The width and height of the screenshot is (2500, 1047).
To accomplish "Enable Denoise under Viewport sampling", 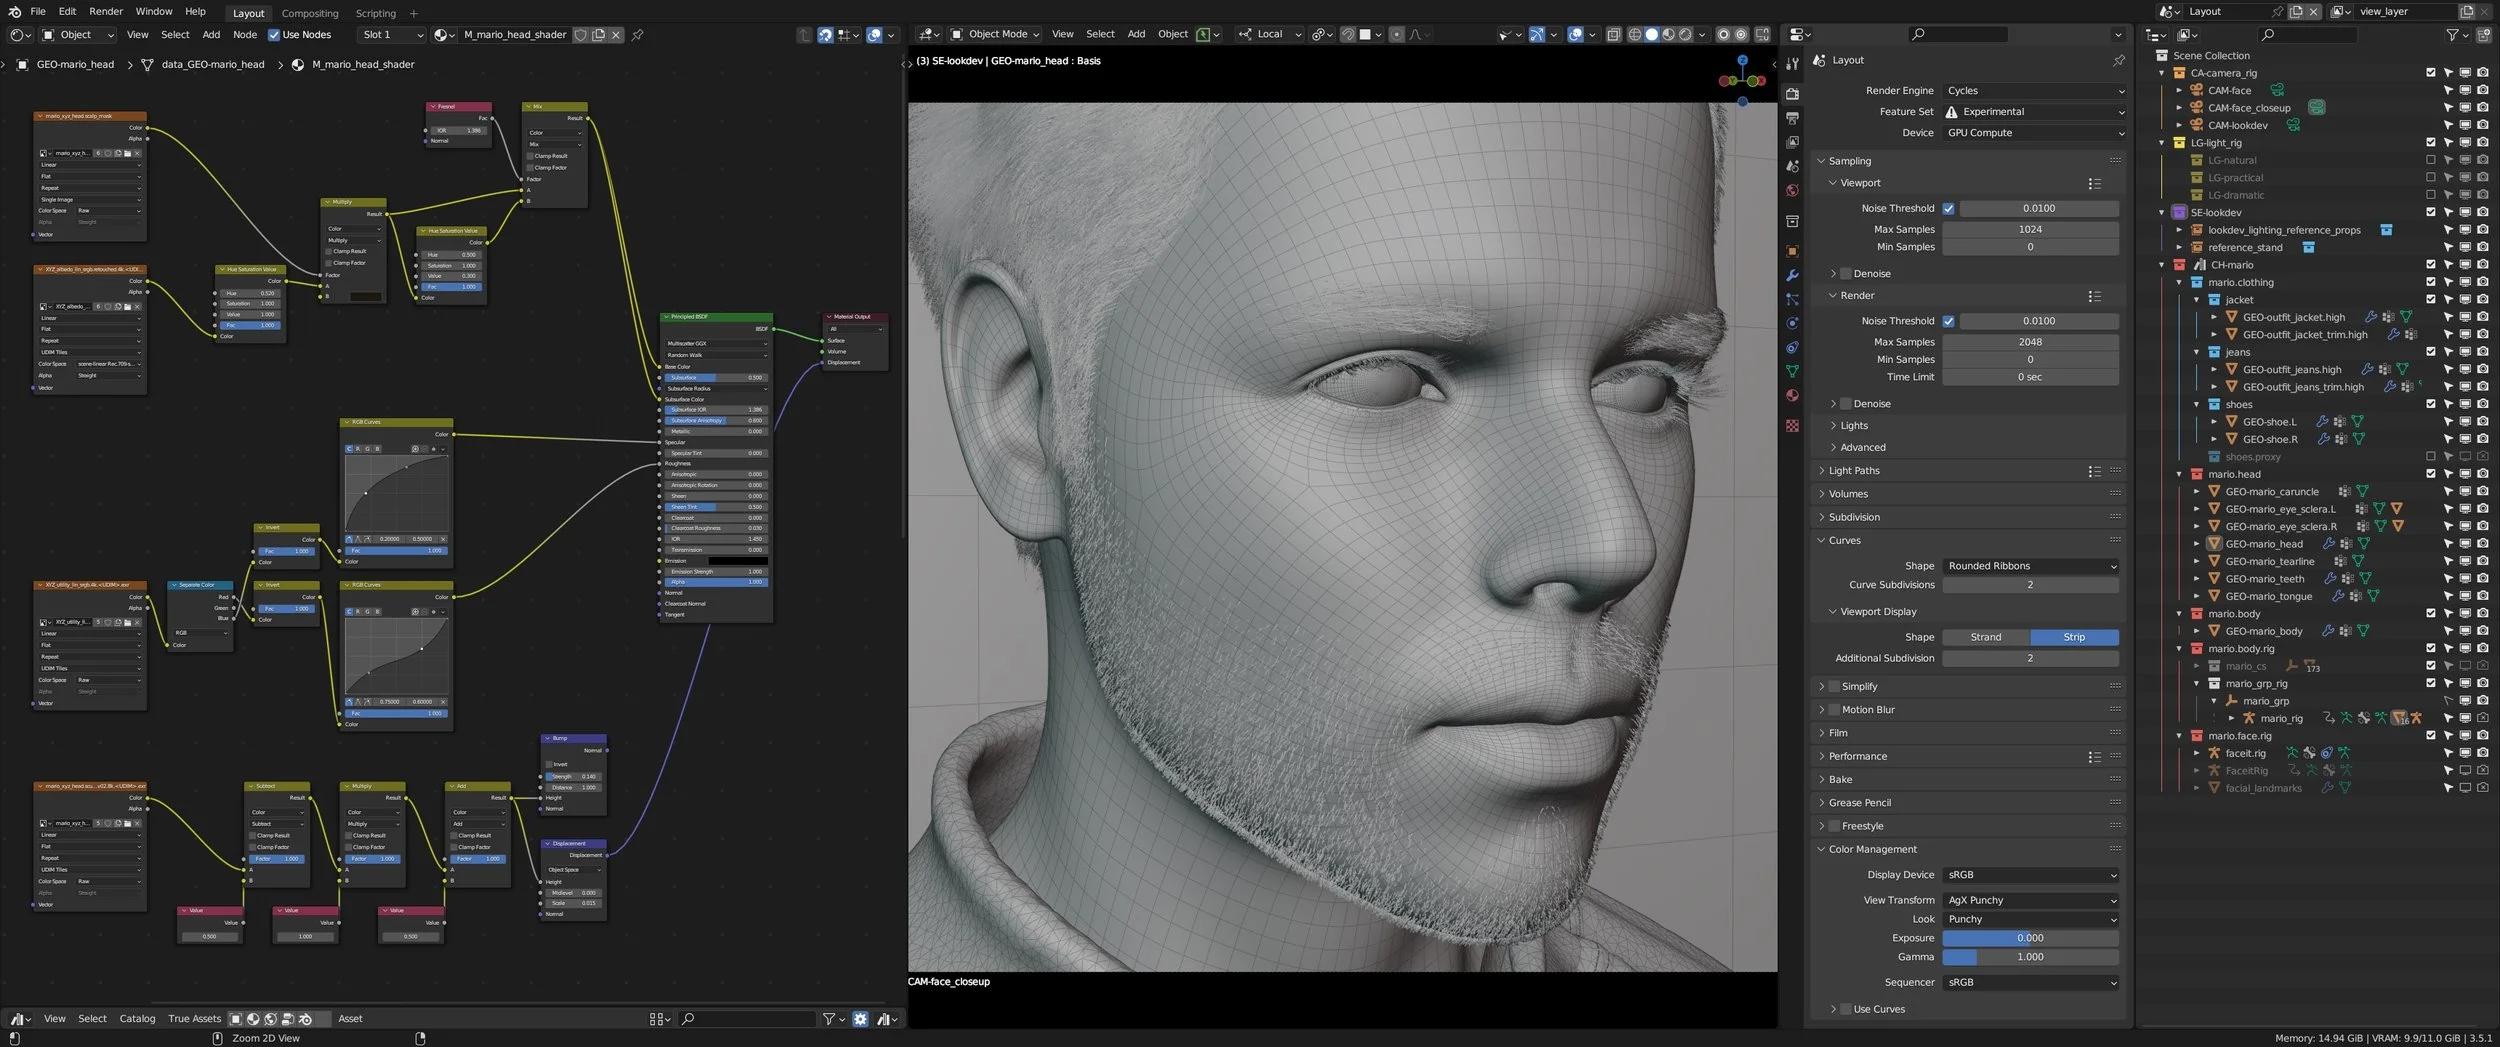I will click(x=1846, y=273).
